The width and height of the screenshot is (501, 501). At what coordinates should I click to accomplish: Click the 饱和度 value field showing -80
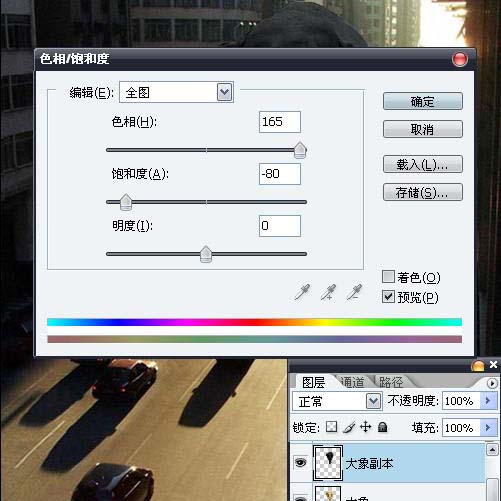click(x=280, y=174)
